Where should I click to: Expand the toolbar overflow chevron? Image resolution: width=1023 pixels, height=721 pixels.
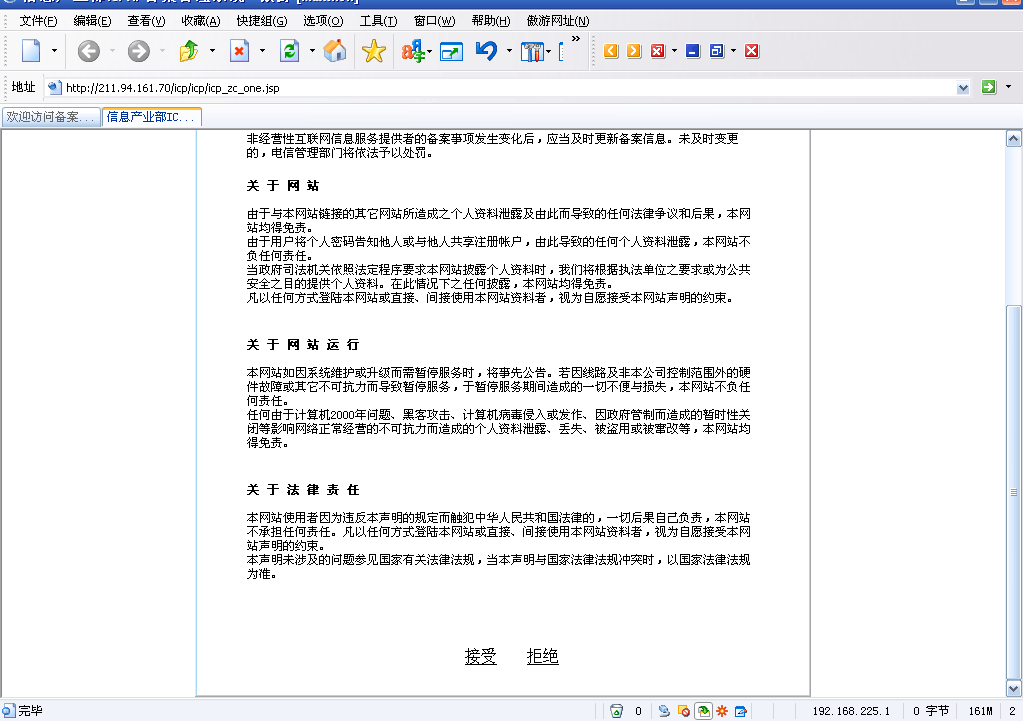click(x=575, y=40)
